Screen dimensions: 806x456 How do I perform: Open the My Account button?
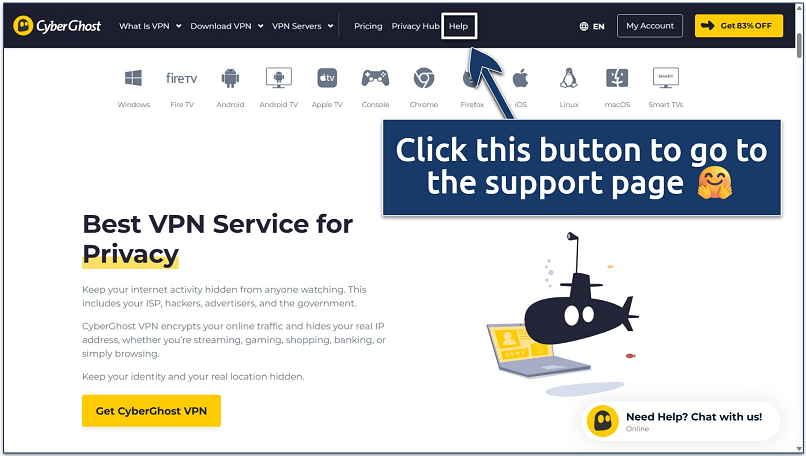pyautogui.click(x=650, y=26)
